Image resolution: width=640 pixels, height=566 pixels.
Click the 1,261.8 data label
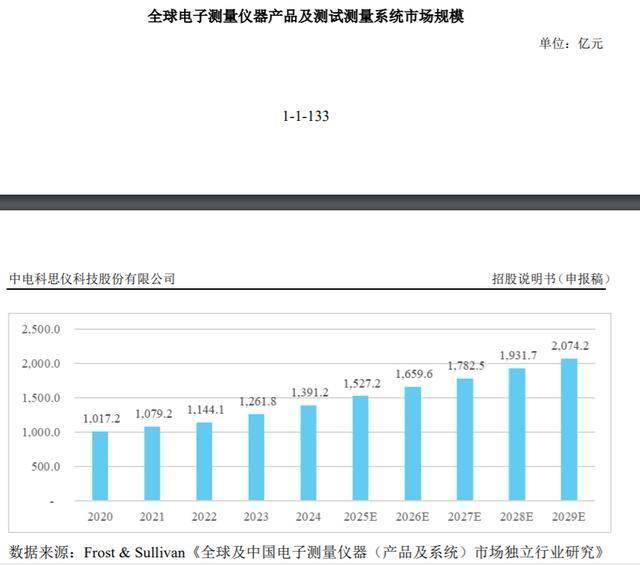coord(257,402)
